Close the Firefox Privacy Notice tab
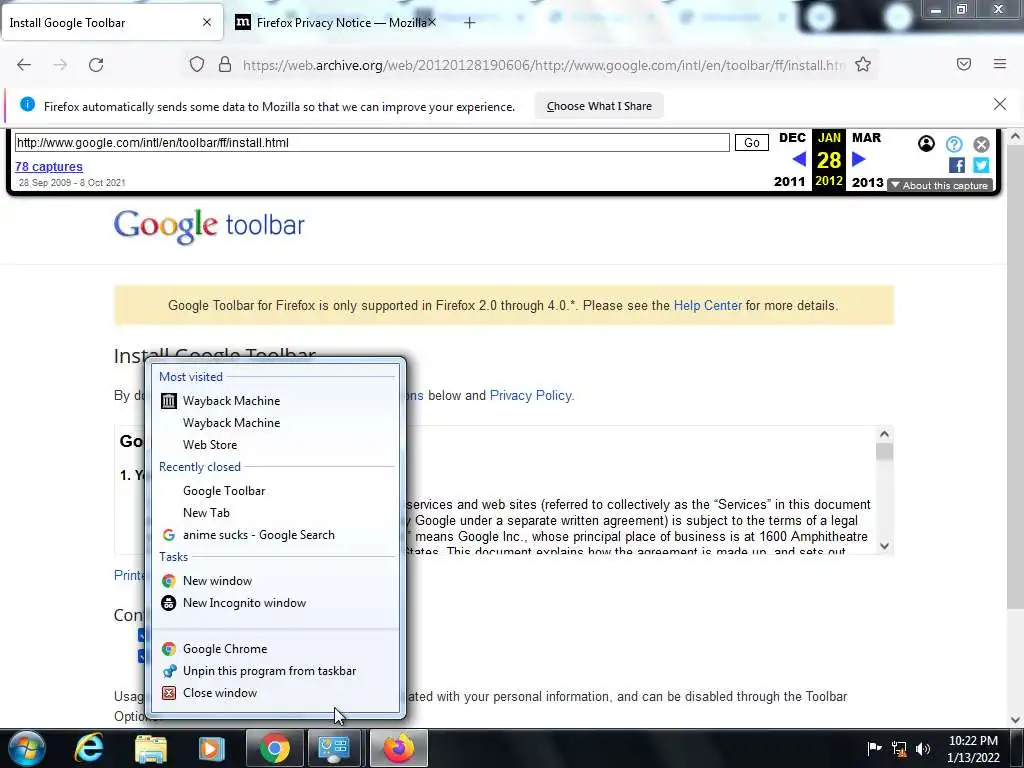The width and height of the screenshot is (1024, 768). pyautogui.click(x=432, y=22)
